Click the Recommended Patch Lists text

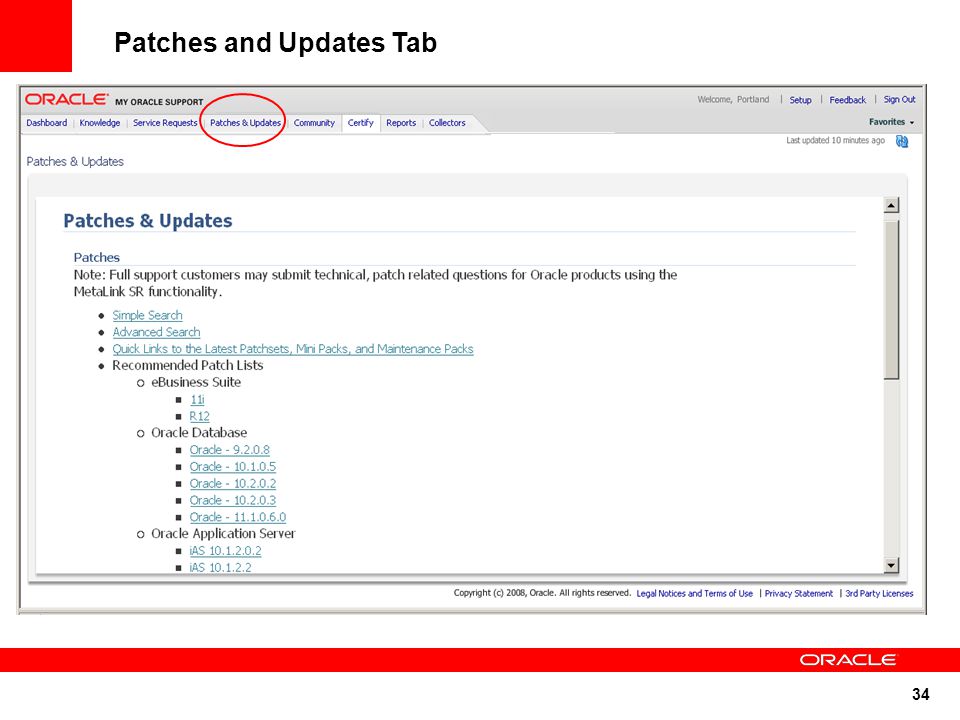[187, 366]
